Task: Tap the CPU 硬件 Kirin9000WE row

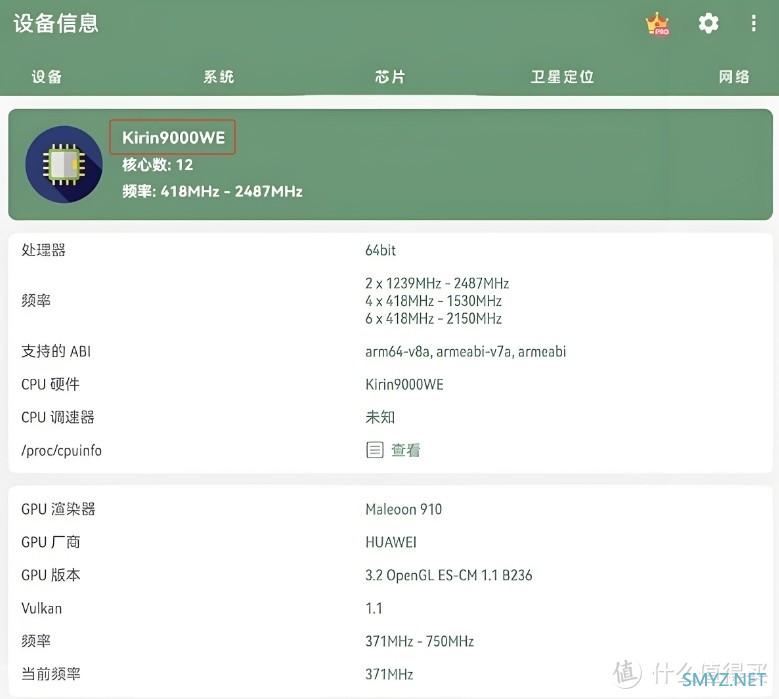Action: pos(390,384)
